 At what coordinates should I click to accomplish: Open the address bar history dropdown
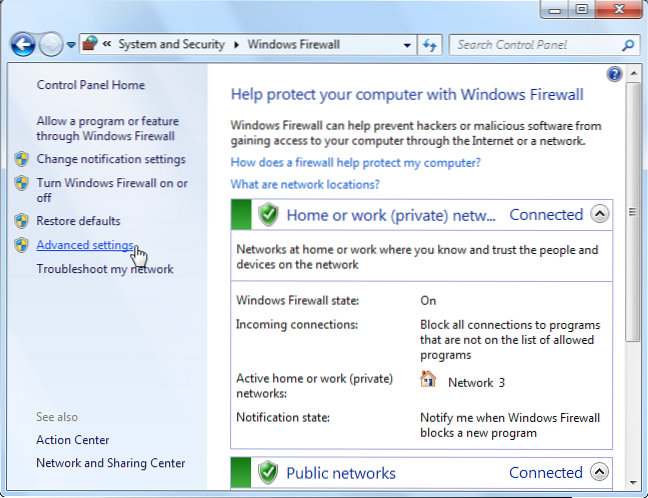pos(407,45)
